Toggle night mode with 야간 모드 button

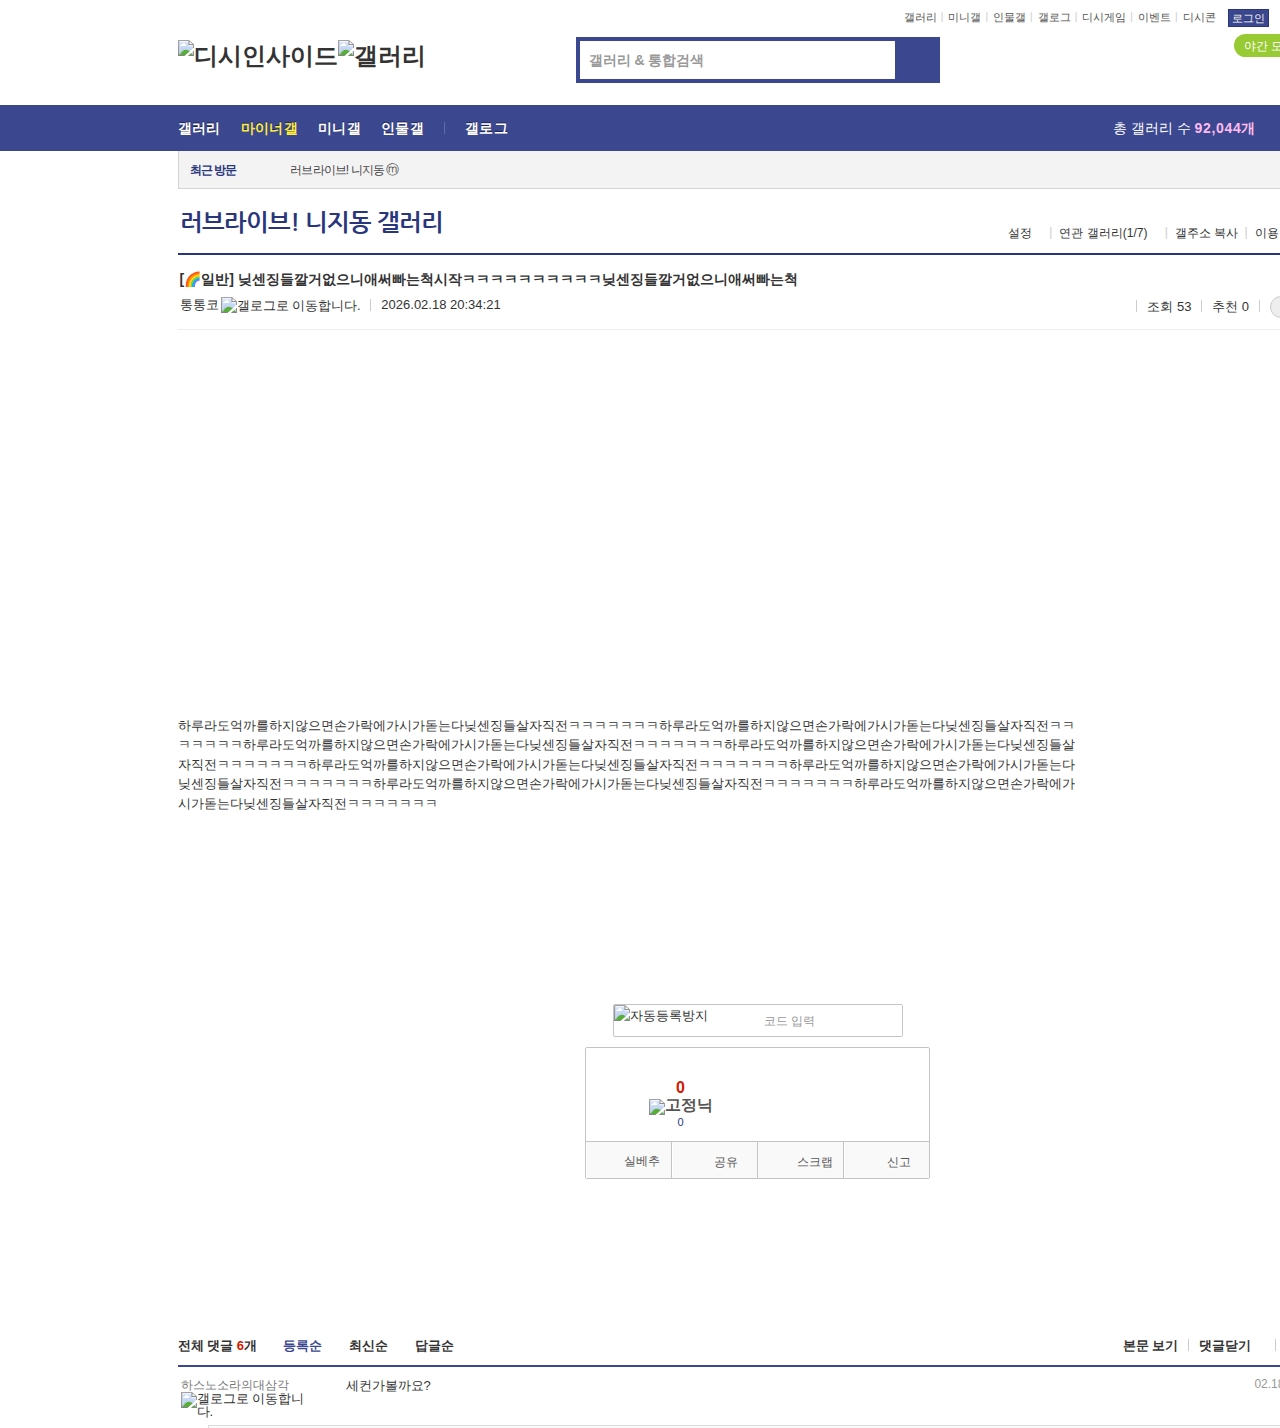pos(1258,46)
